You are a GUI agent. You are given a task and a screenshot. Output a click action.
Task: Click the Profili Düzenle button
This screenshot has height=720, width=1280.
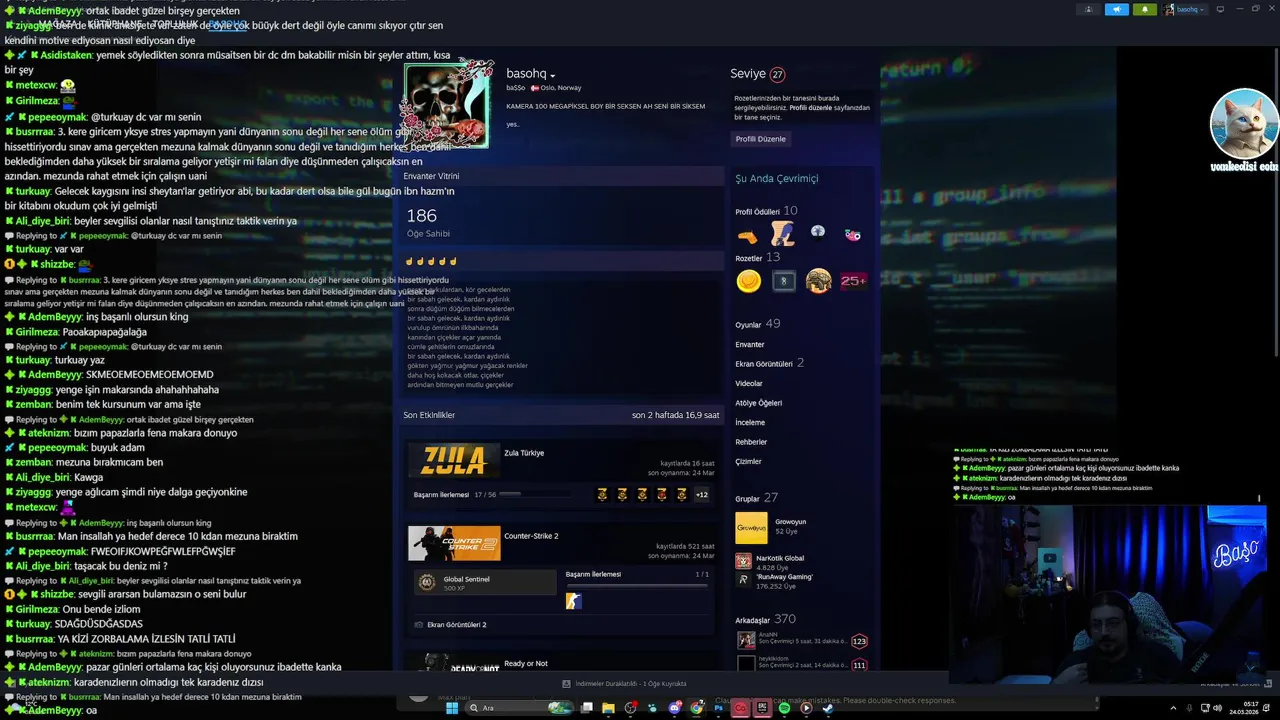760,139
